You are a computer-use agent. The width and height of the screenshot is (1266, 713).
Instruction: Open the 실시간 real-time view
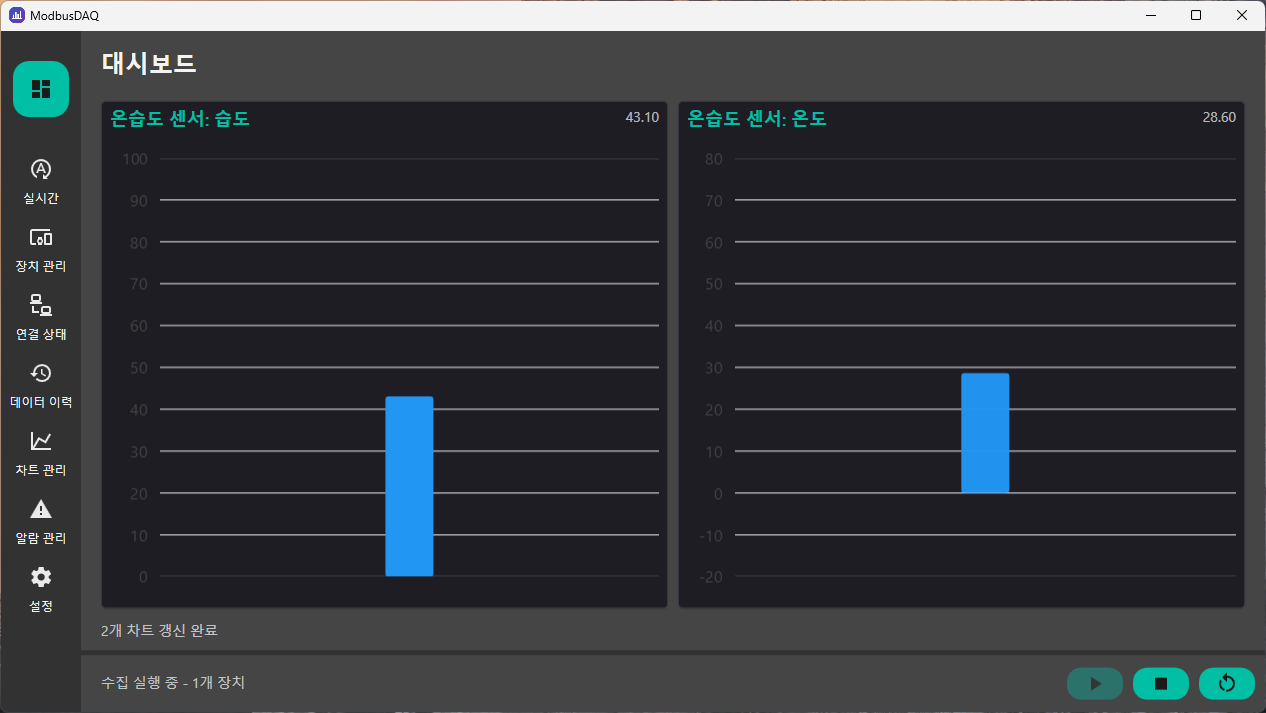coord(41,181)
